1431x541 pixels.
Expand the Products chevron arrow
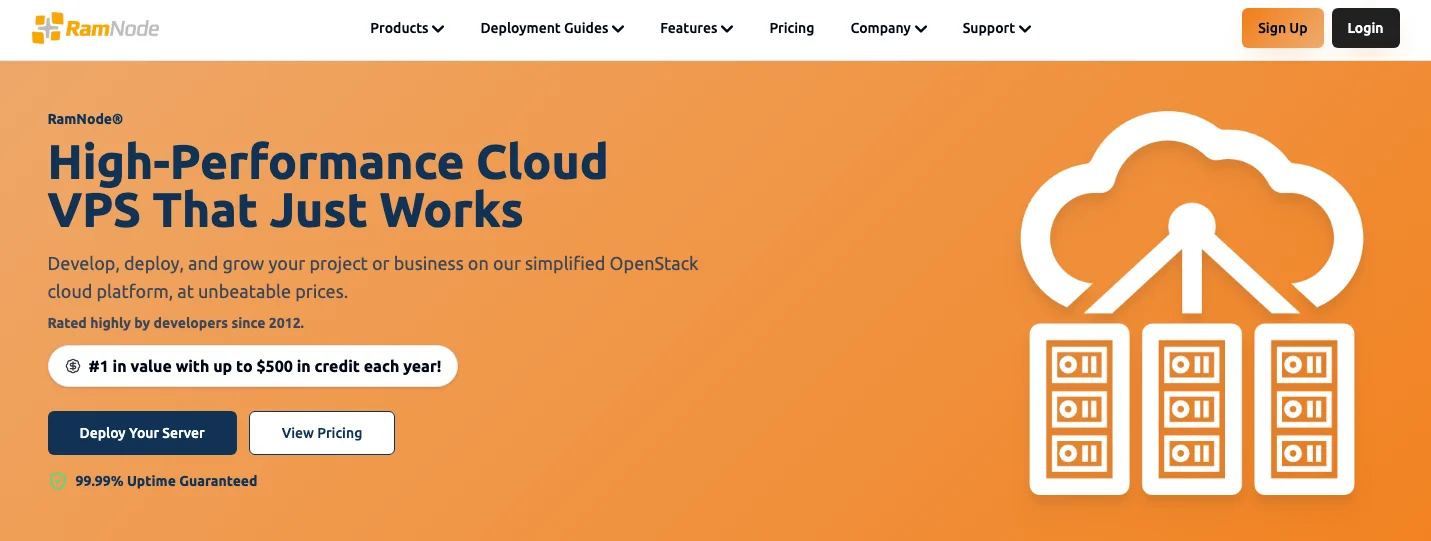click(438, 29)
